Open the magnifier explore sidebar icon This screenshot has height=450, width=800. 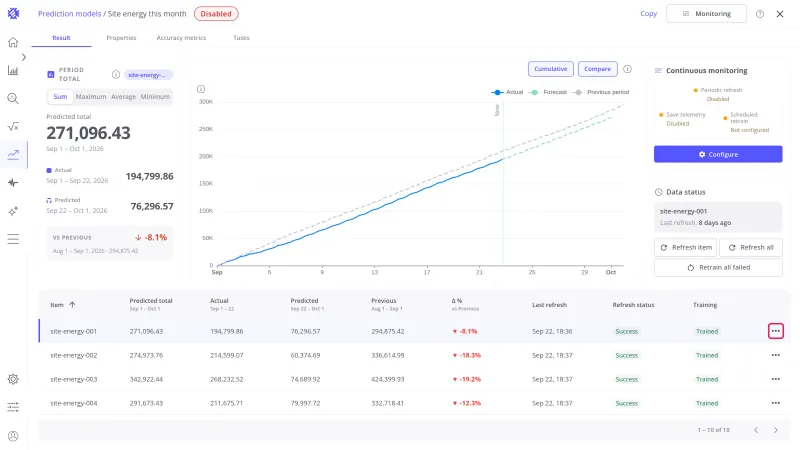(13, 98)
